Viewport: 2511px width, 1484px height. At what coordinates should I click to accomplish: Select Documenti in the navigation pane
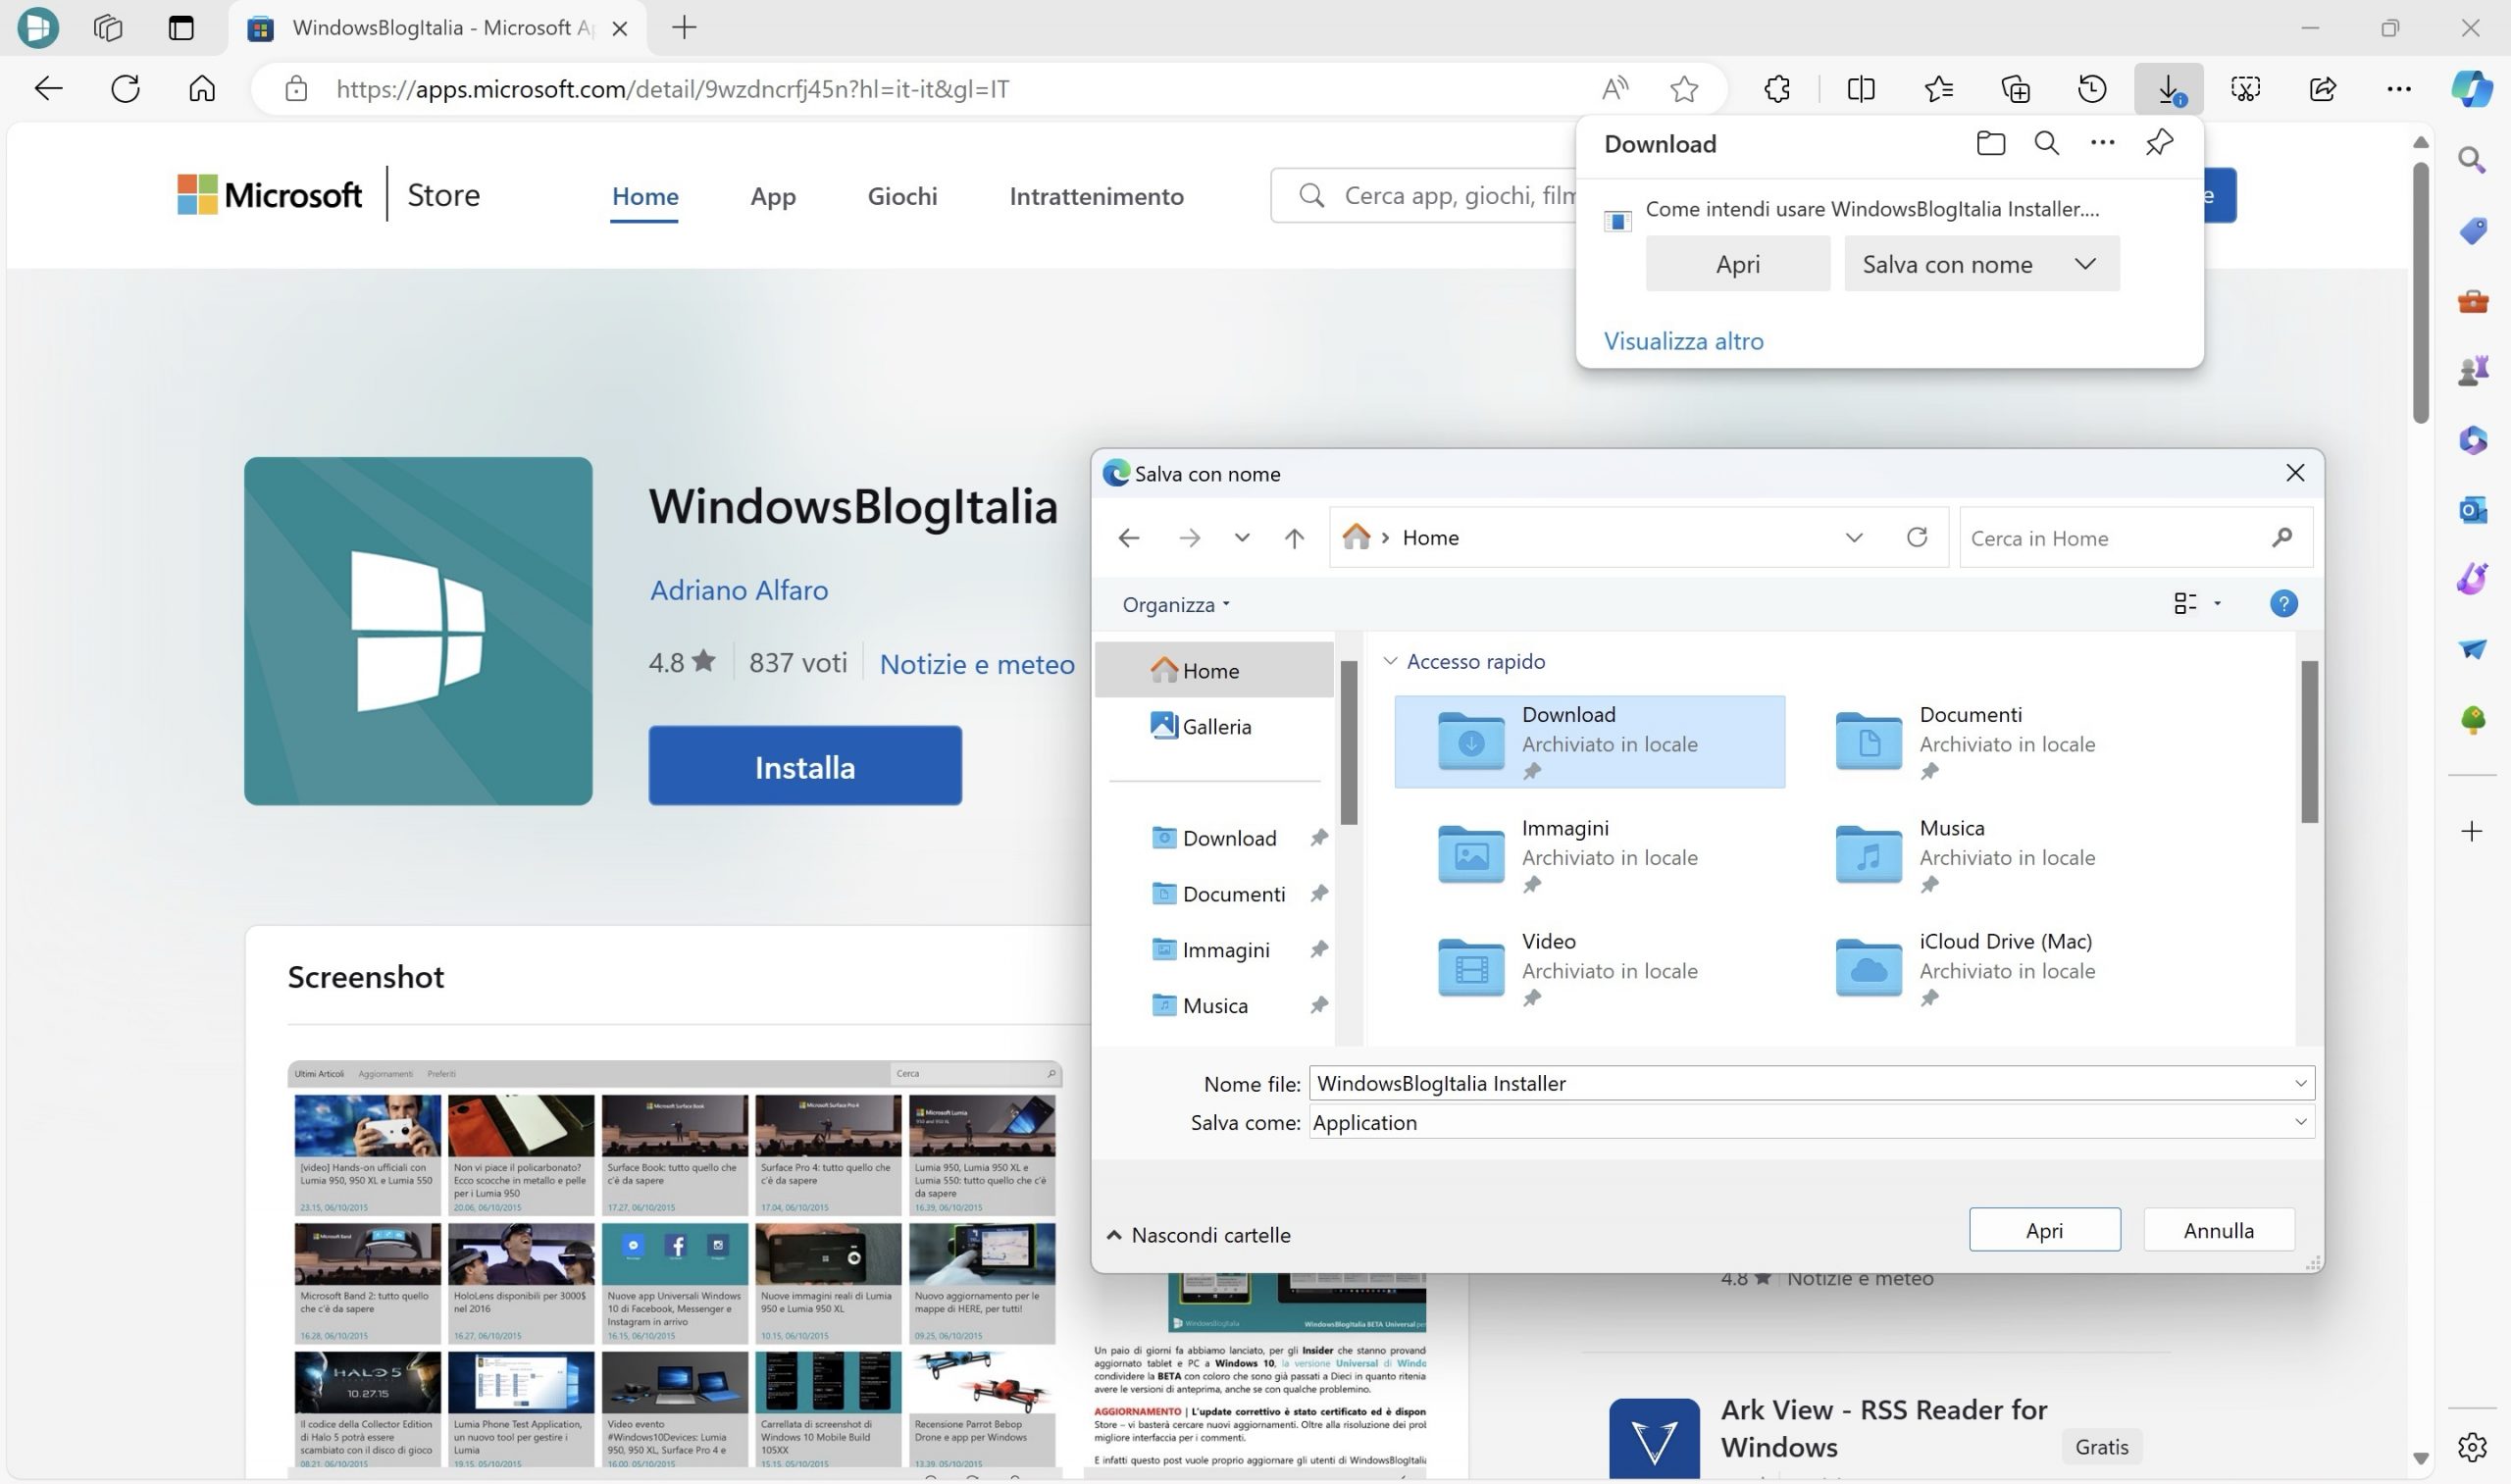[1218, 893]
